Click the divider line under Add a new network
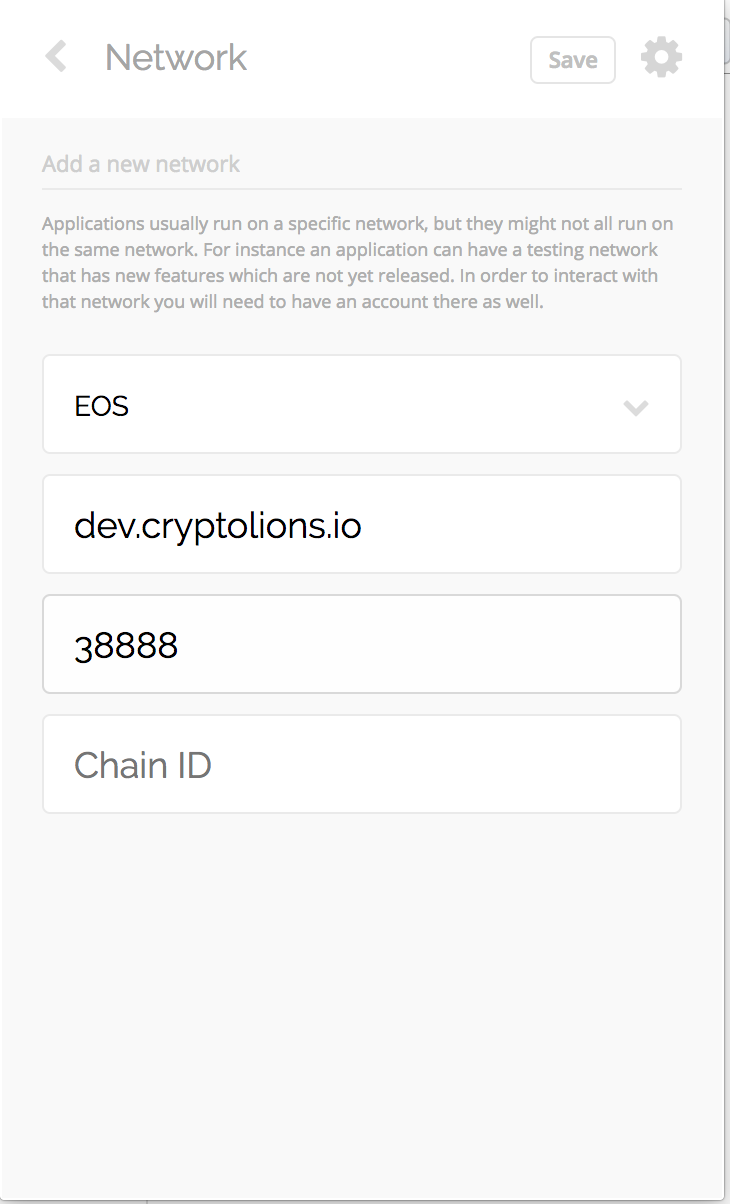730x1204 pixels. pyautogui.click(x=361, y=188)
